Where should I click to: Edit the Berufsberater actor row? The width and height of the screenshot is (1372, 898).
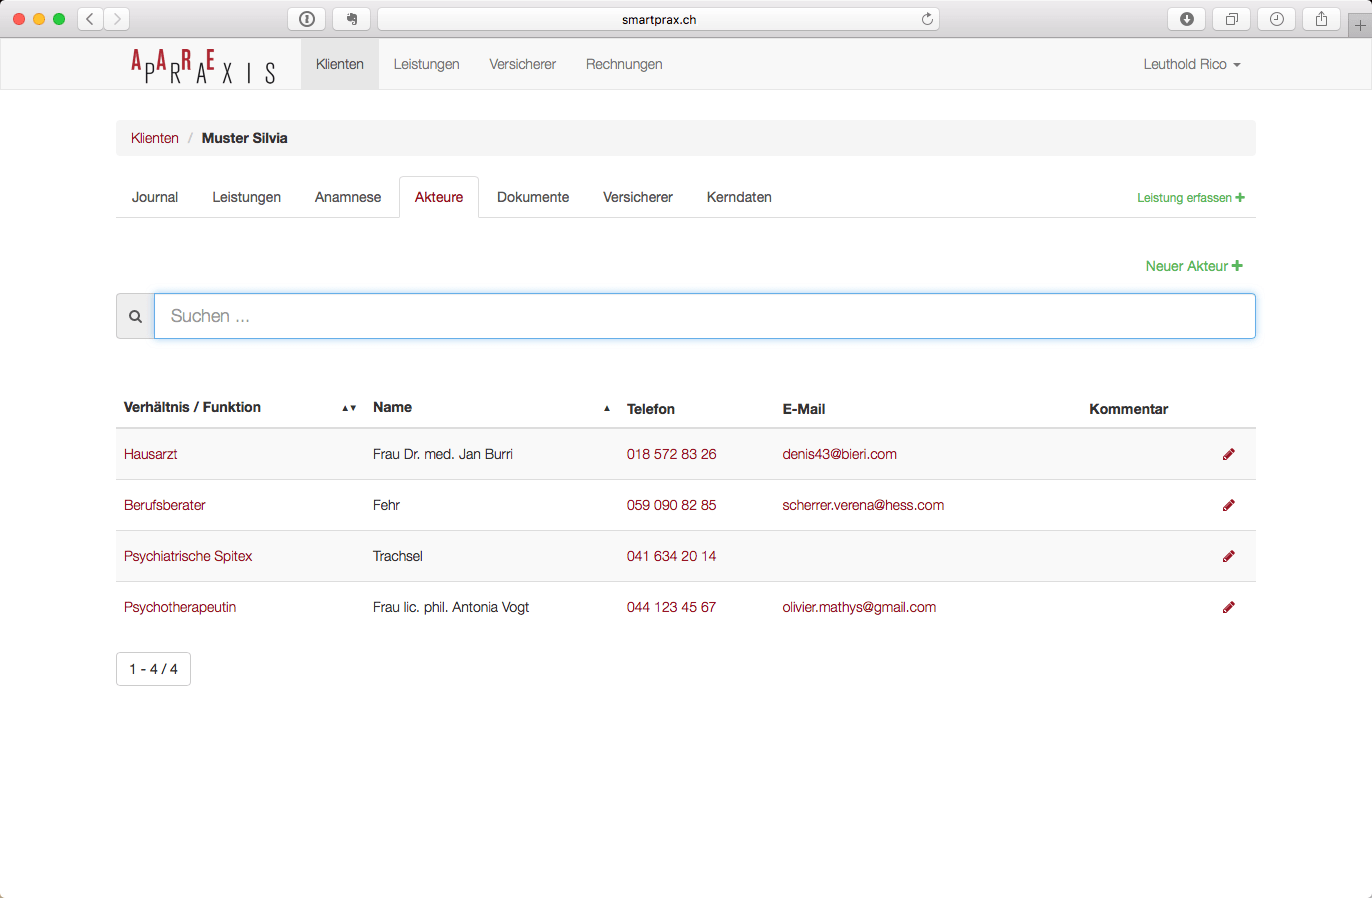coord(1228,505)
